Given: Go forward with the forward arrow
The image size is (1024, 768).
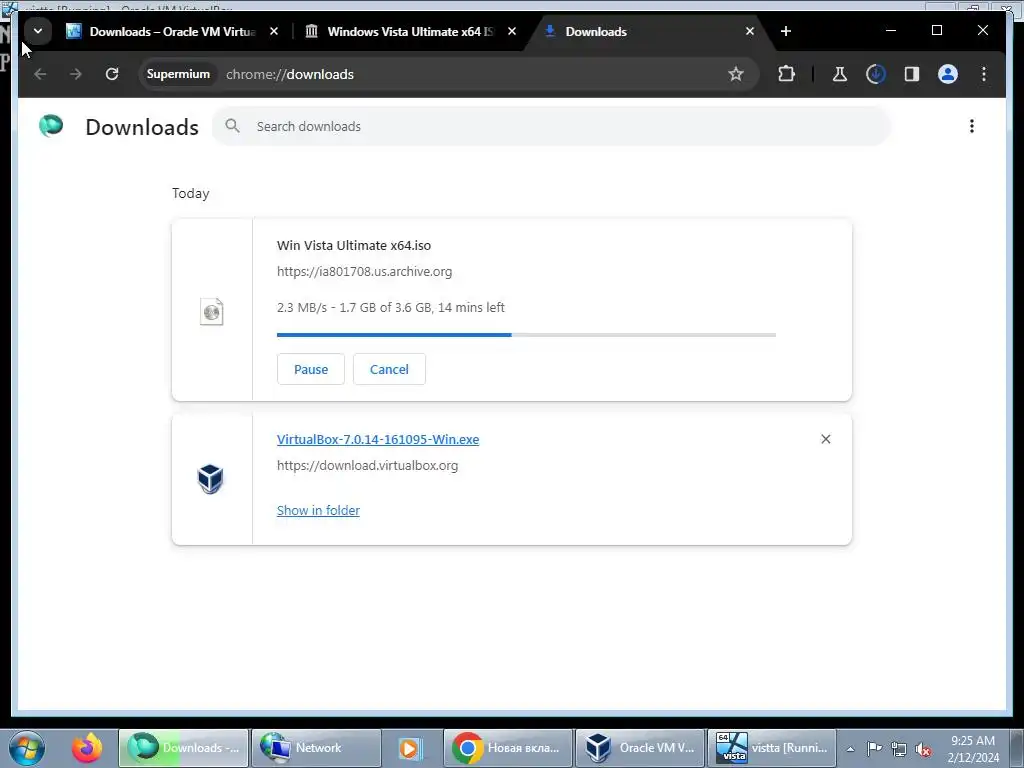Looking at the screenshot, I should [76, 74].
